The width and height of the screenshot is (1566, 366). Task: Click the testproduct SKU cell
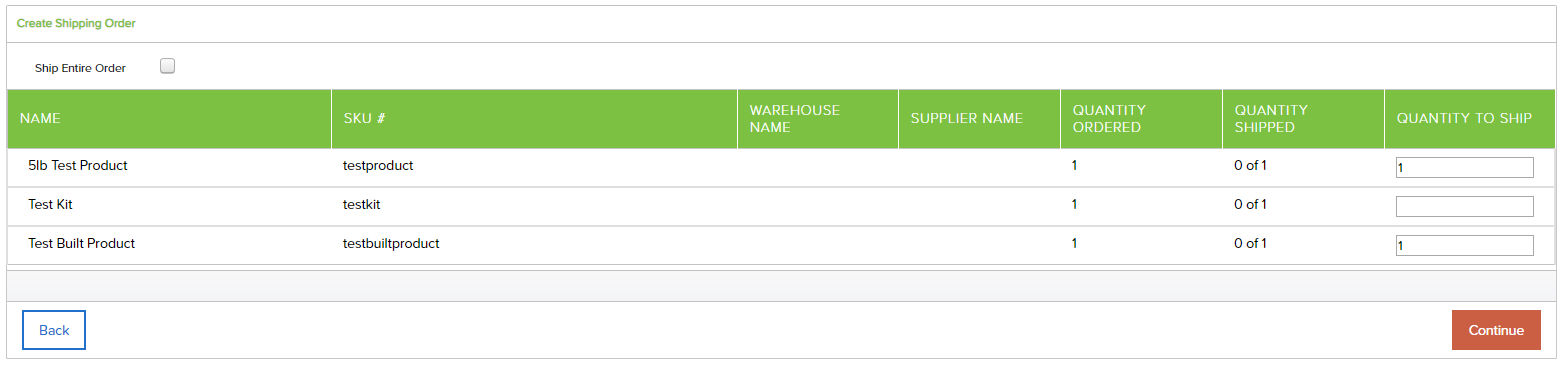378,166
